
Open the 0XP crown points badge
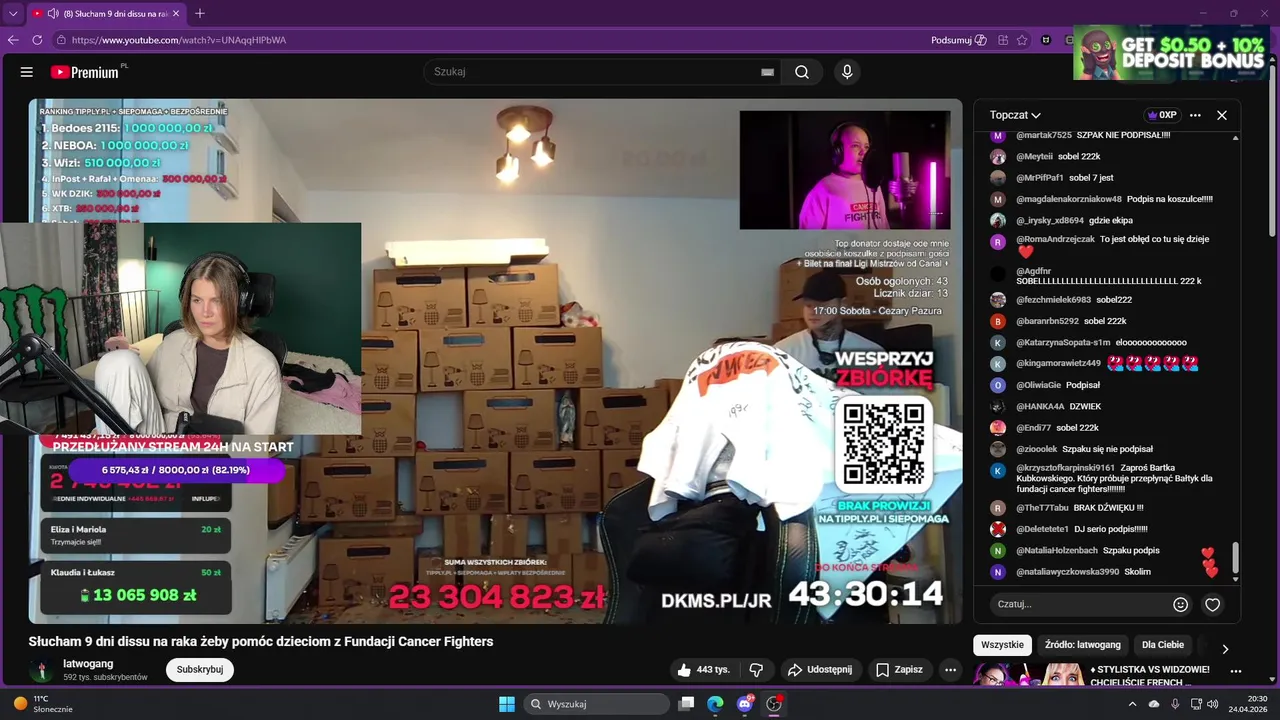pos(1161,115)
